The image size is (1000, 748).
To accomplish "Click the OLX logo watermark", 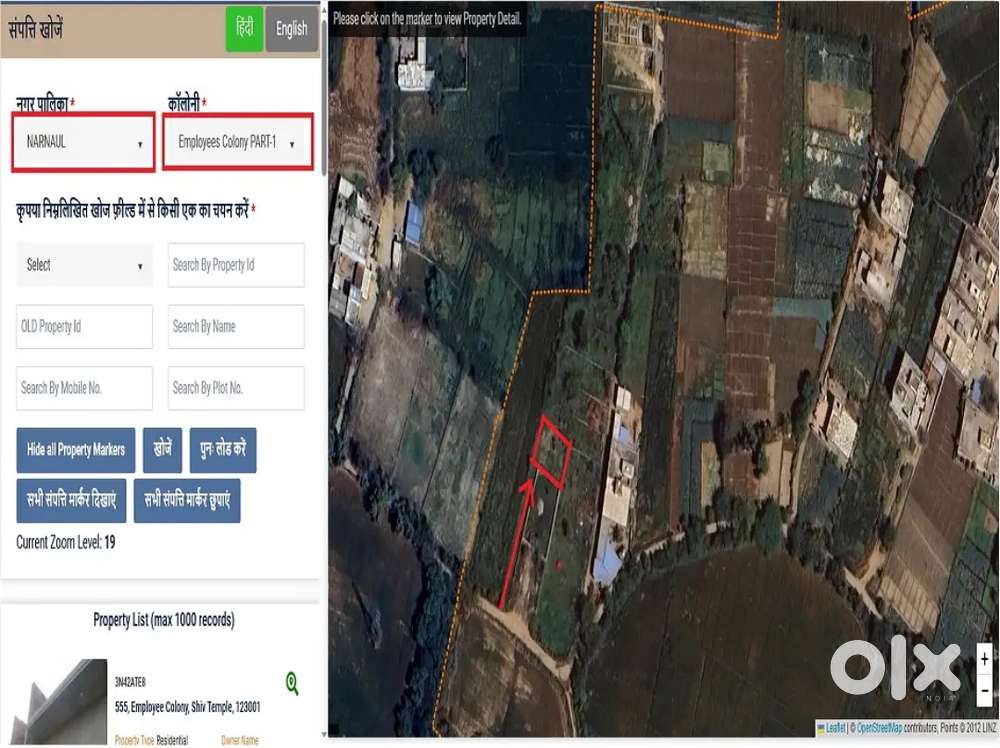I will [894, 667].
